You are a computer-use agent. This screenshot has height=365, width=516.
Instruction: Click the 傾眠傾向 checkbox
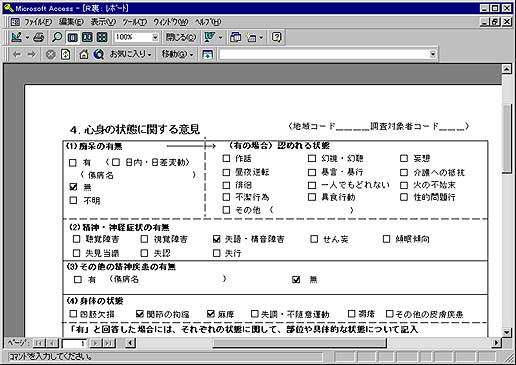[x=386, y=239]
